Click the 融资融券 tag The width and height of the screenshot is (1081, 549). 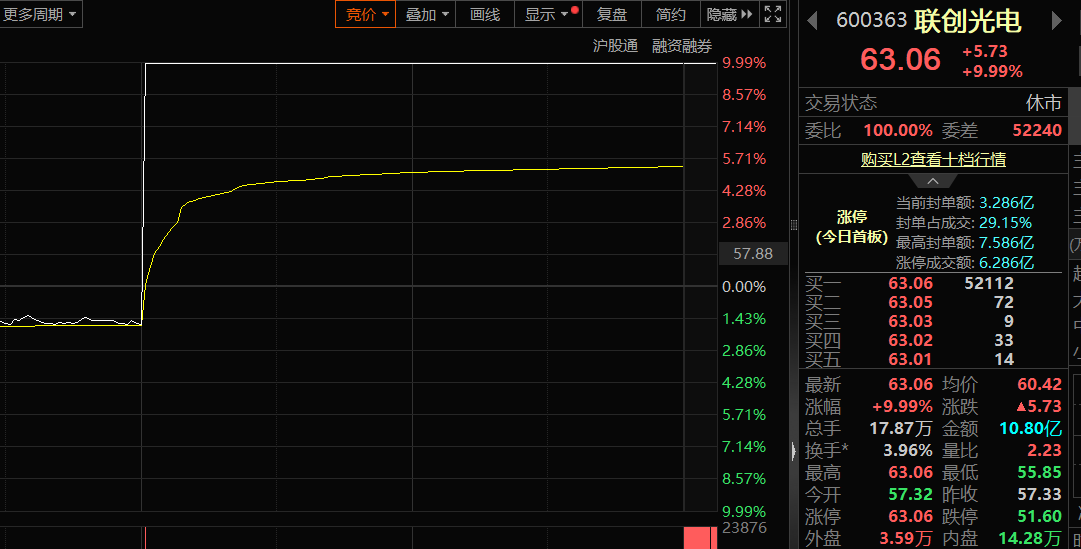click(x=682, y=46)
